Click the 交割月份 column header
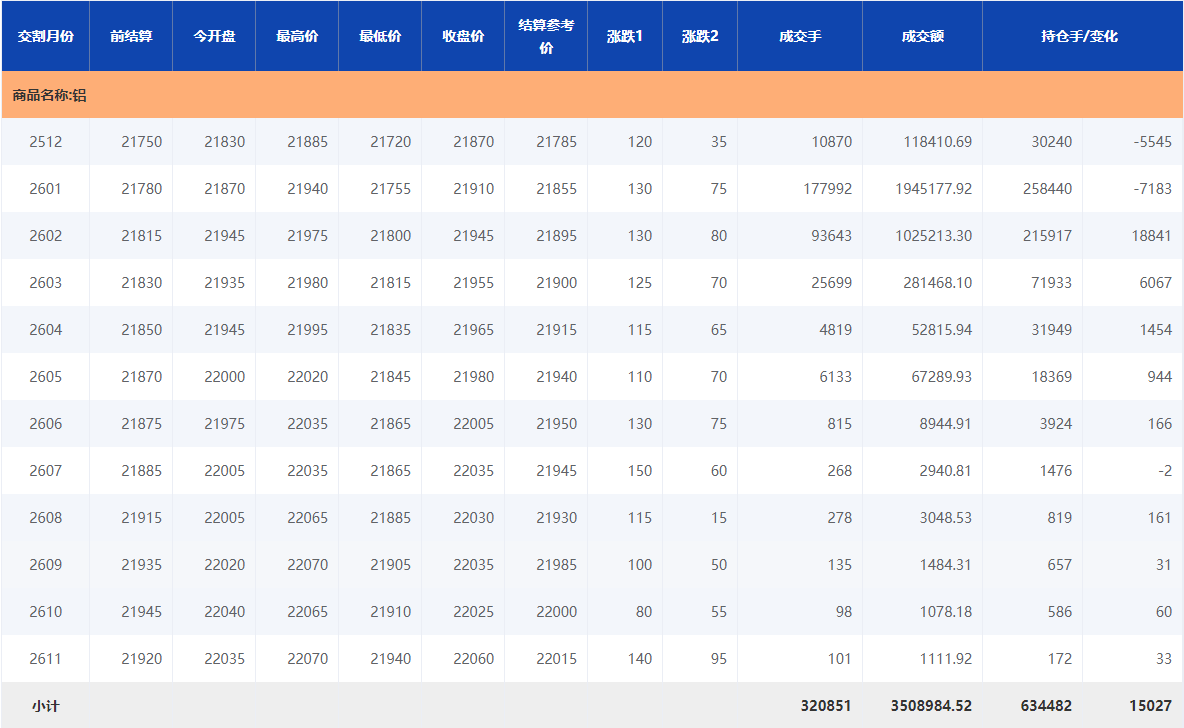Image resolution: width=1184 pixels, height=728 pixels. coord(45,36)
